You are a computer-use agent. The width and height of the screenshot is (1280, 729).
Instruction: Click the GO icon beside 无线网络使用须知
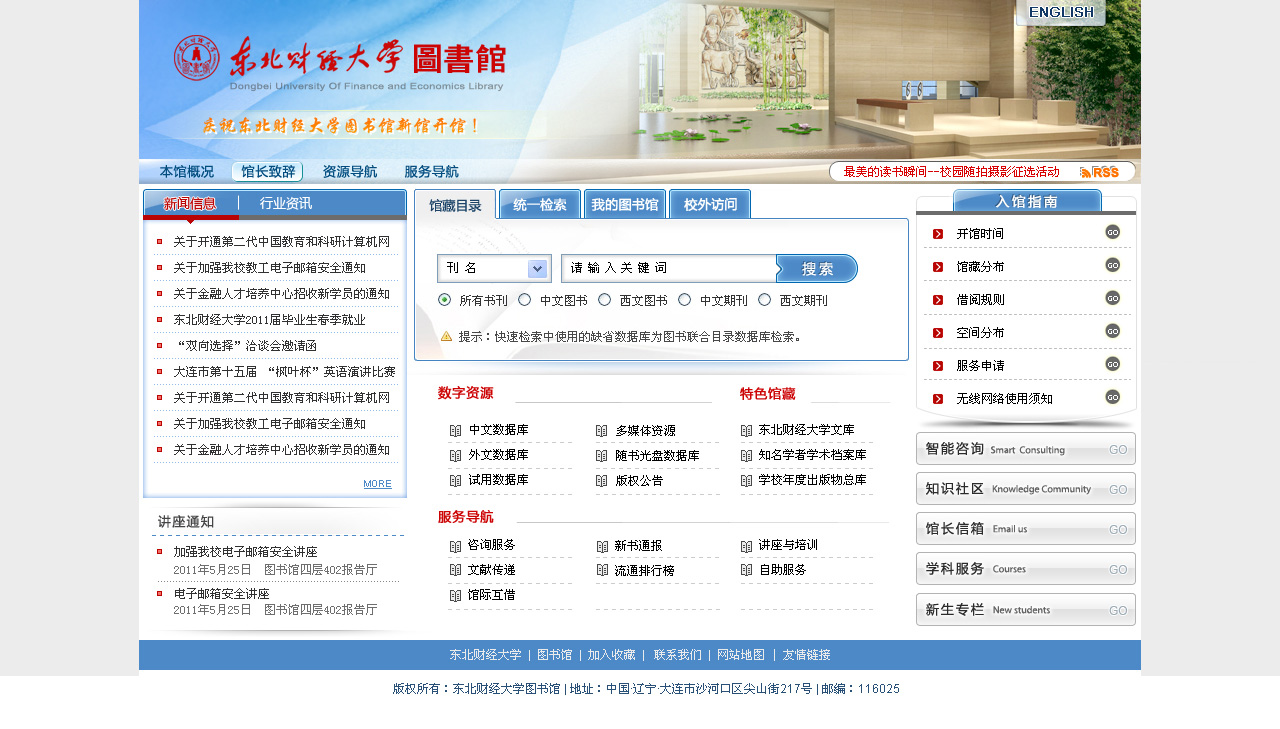point(1112,397)
